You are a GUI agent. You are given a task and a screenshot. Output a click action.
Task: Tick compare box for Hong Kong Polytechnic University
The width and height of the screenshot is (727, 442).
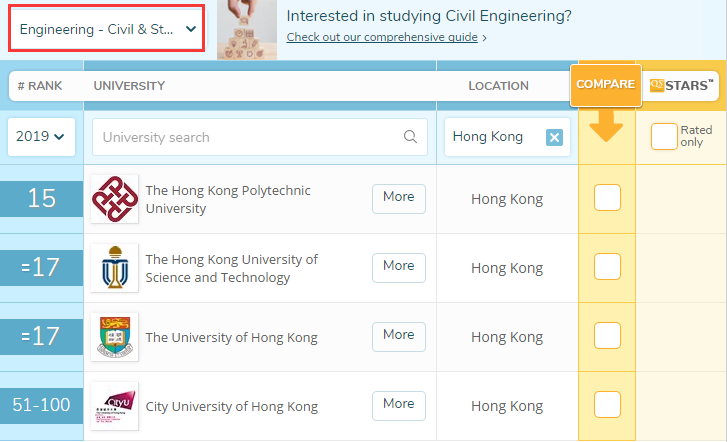point(607,198)
